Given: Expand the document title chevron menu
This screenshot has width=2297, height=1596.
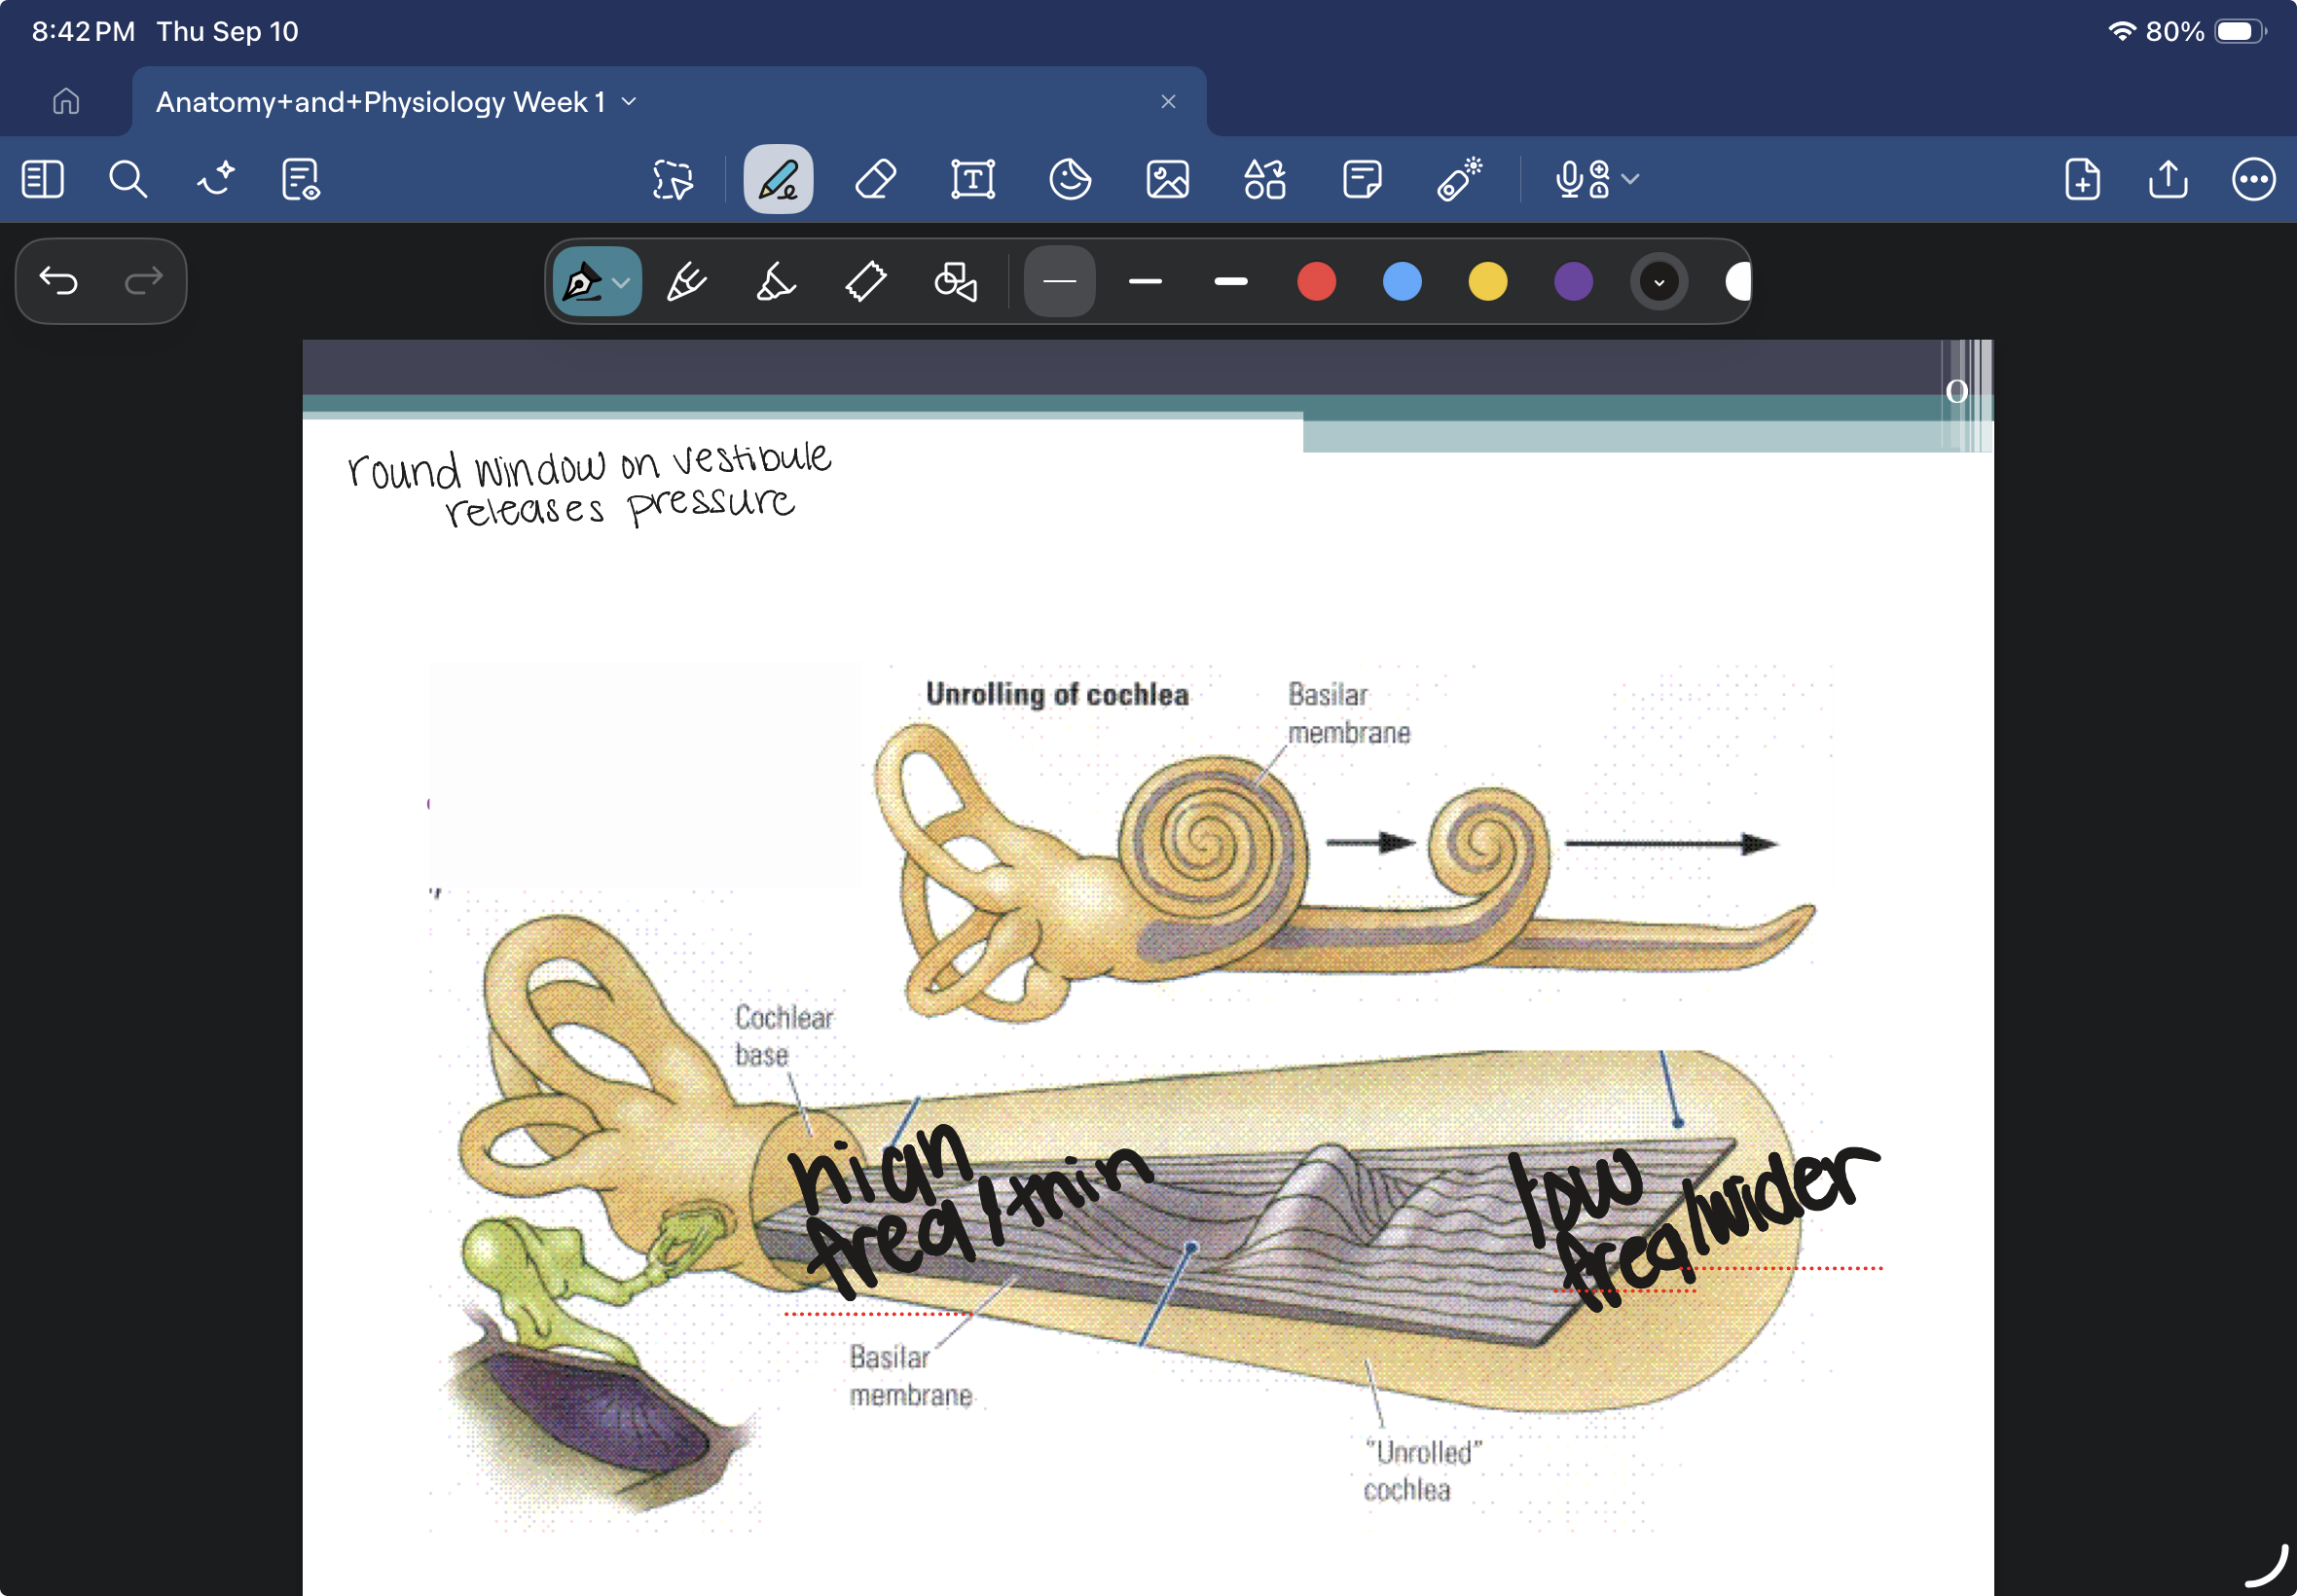Looking at the screenshot, I should pos(629,102).
